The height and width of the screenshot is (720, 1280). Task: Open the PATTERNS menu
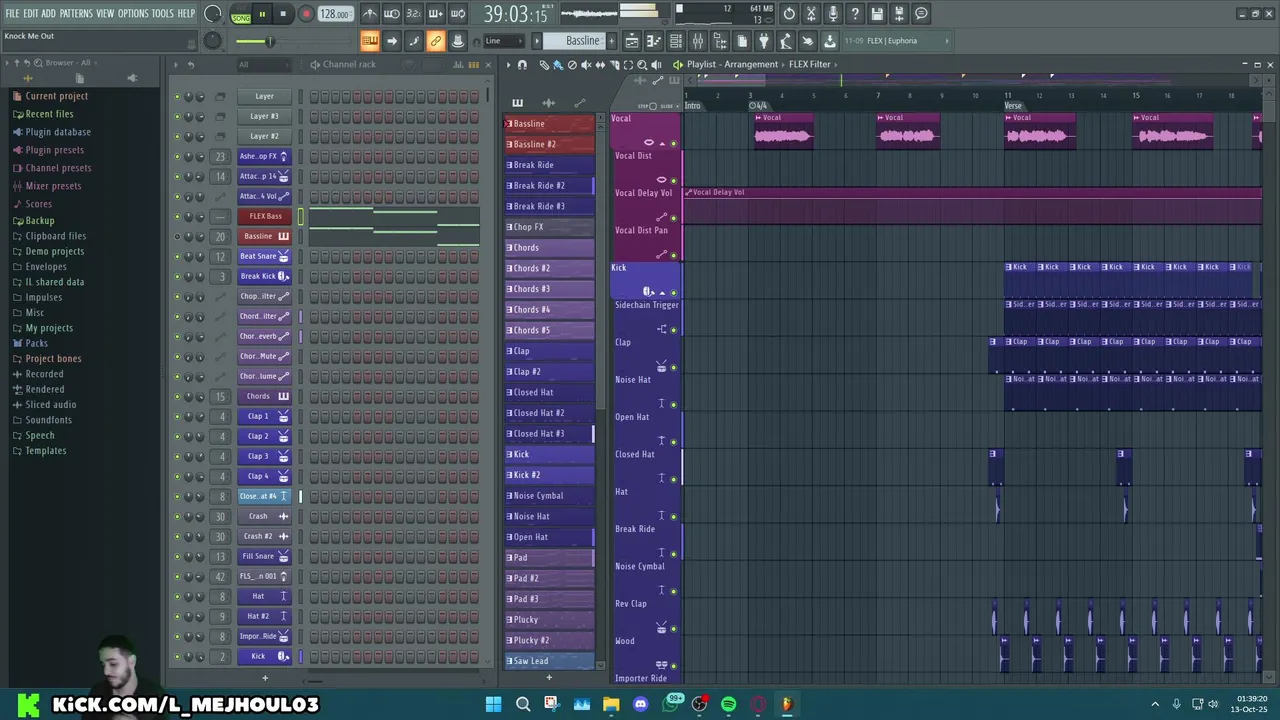point(76,14)
